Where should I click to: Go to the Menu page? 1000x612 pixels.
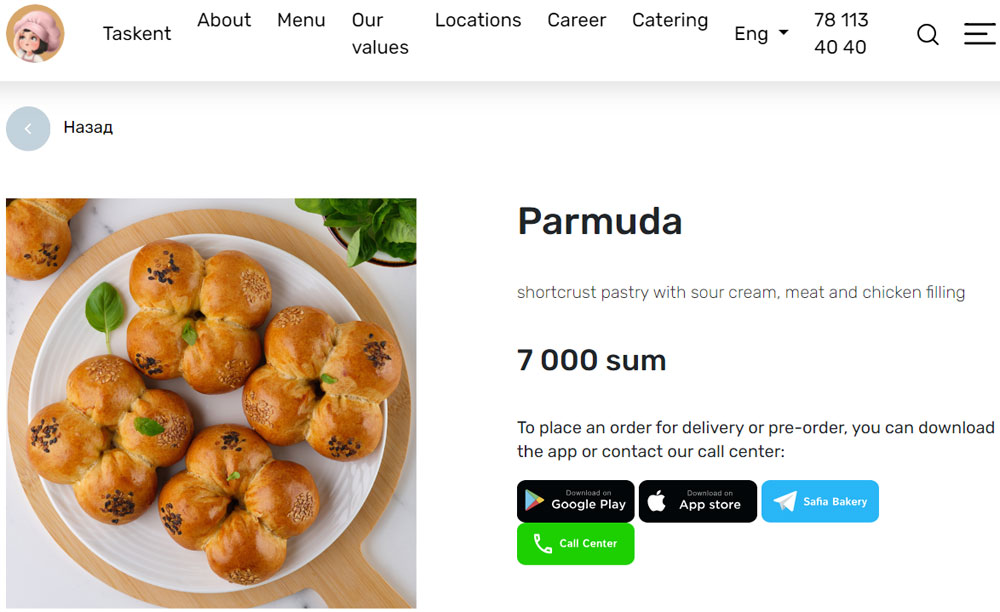click(x=301, y=20)
